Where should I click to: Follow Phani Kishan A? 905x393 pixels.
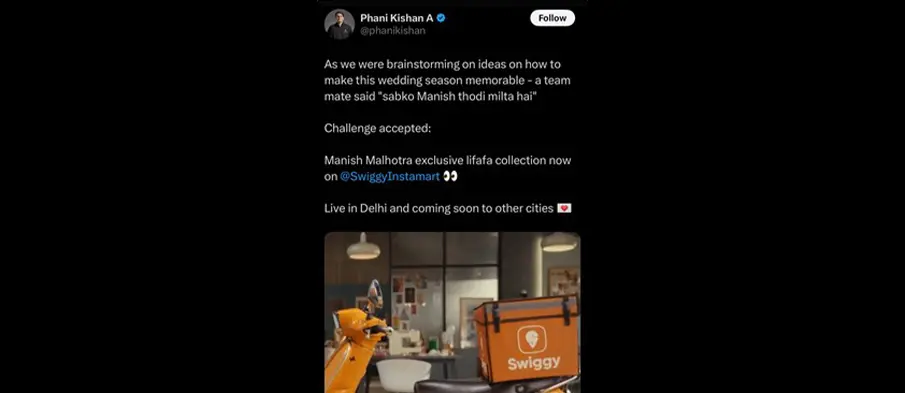point(552,18)
